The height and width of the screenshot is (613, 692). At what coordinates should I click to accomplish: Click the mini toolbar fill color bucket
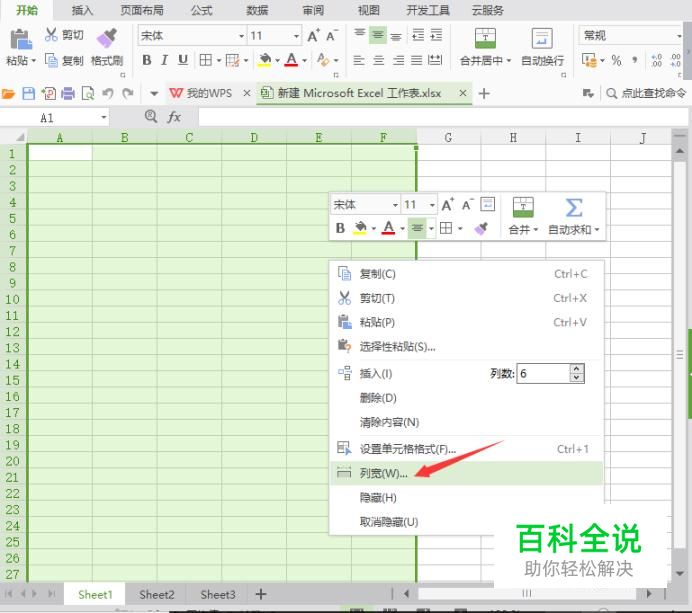360,228
